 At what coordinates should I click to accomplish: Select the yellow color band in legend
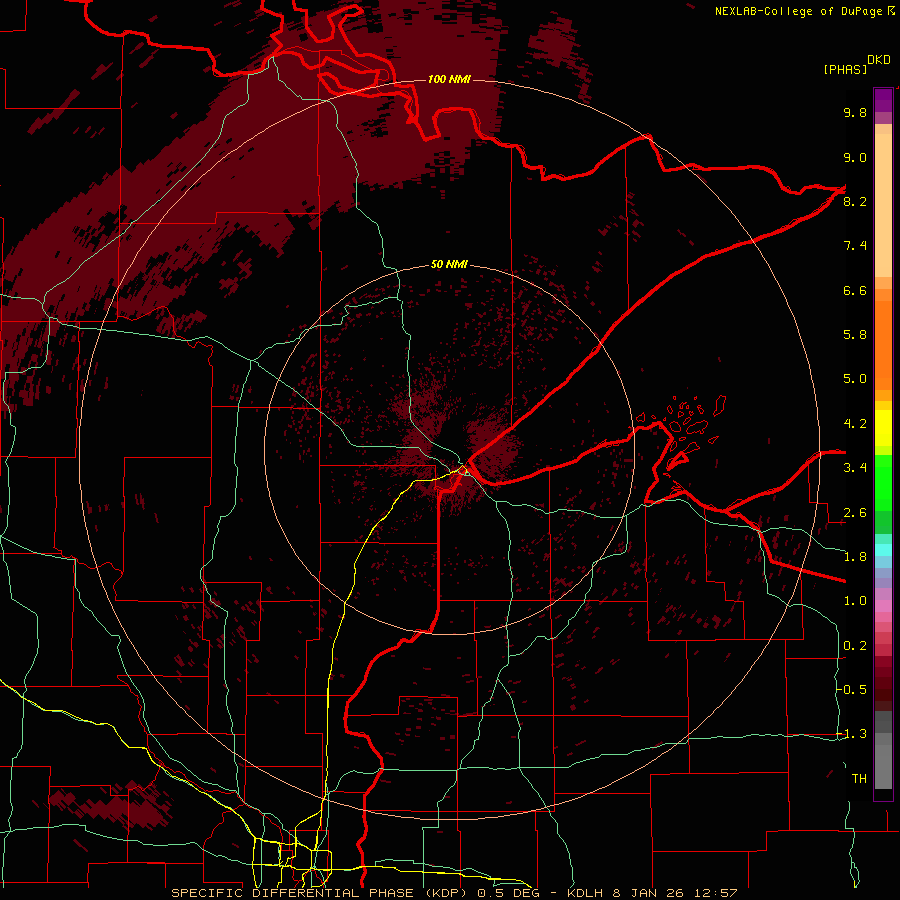pyautogui.click(x=883, y=428)
